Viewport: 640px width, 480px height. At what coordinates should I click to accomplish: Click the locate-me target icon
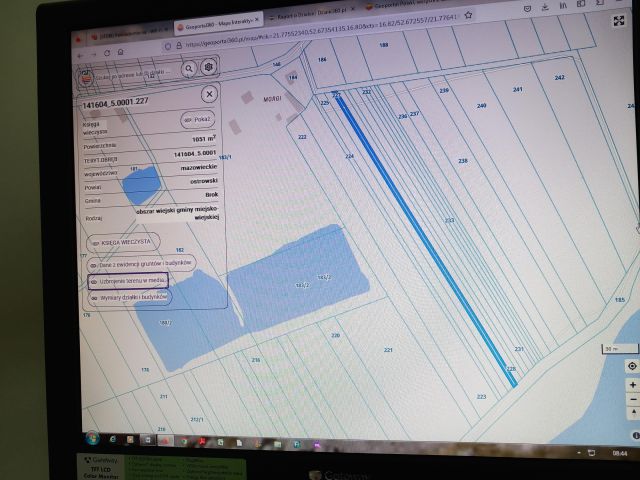click(x=632, y=366)
